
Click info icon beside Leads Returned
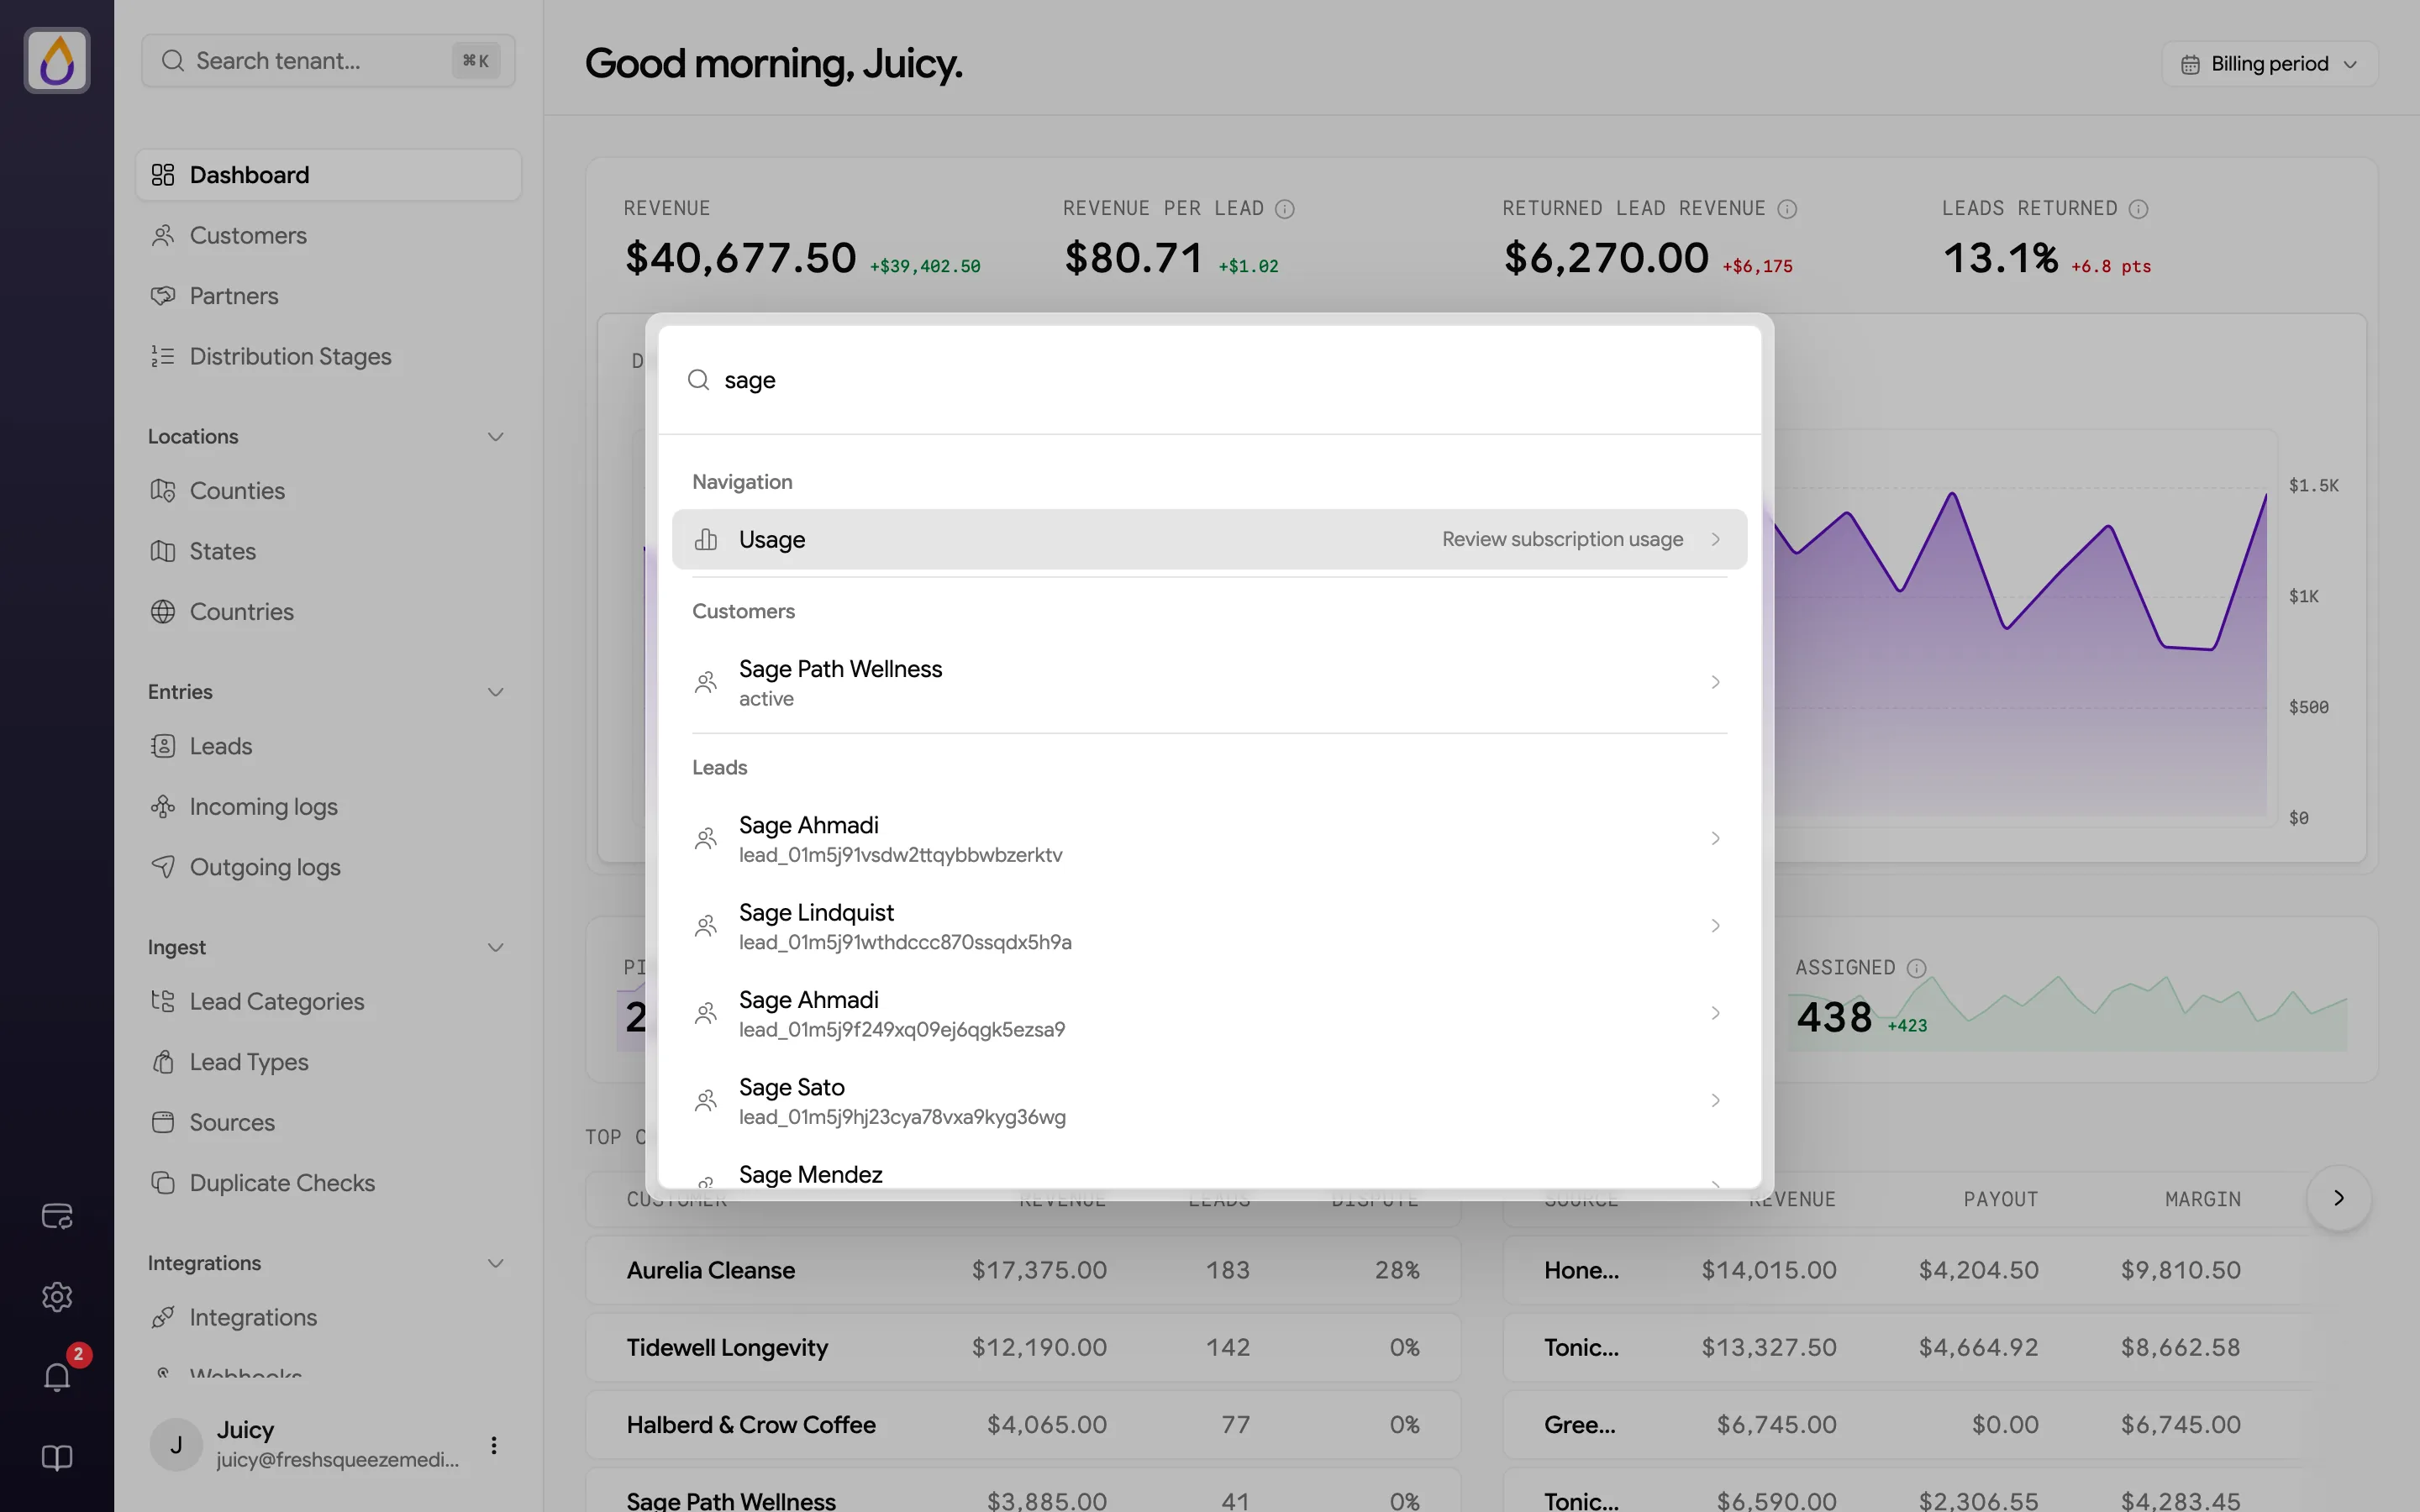(x=2138, y=209)
